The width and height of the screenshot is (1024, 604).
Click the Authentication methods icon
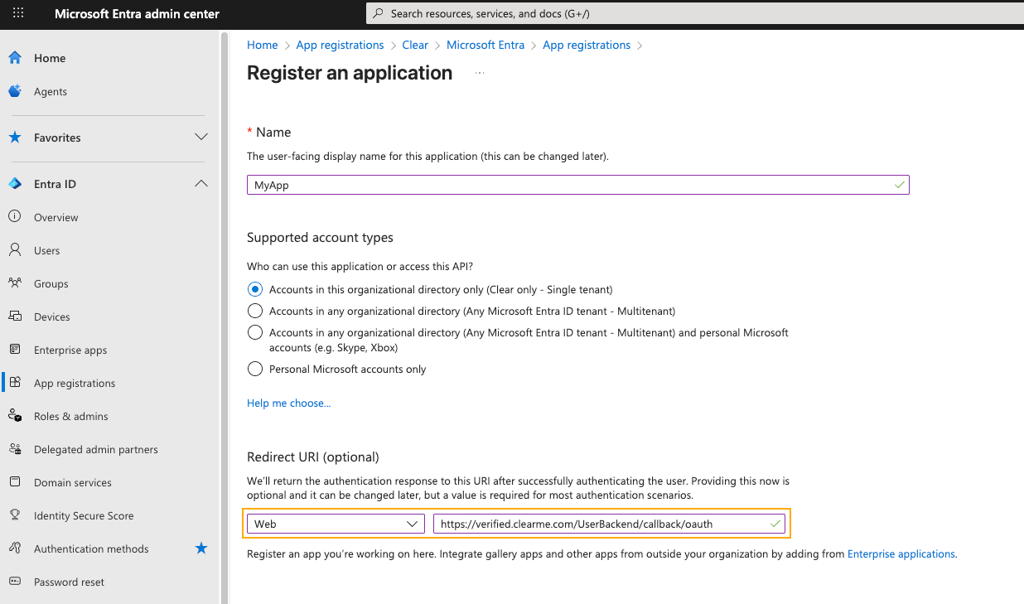[15, 548]
